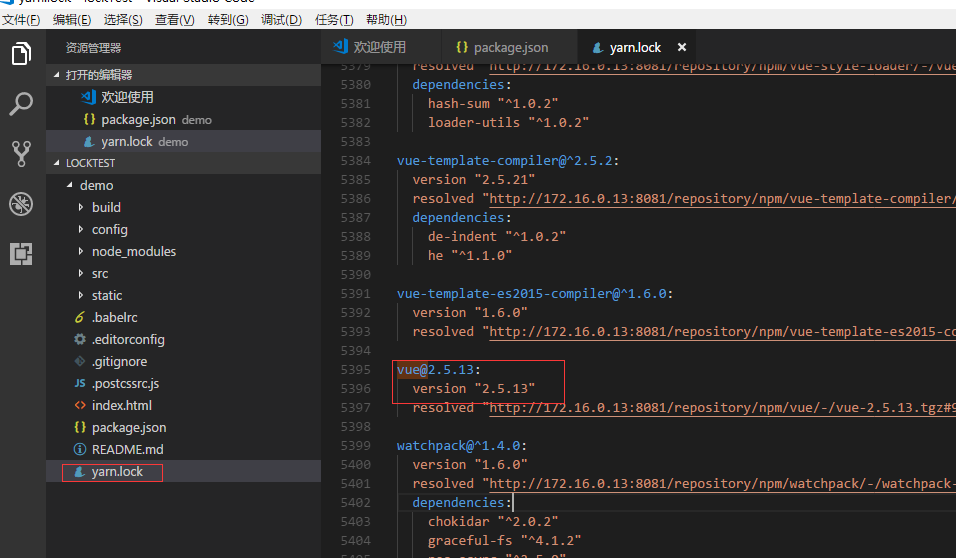The height and width of the screenshot is (558, 956).
Task: Open the vue-template-es2015-compiler resolved URL on line 5393
Action: [722, 332]
